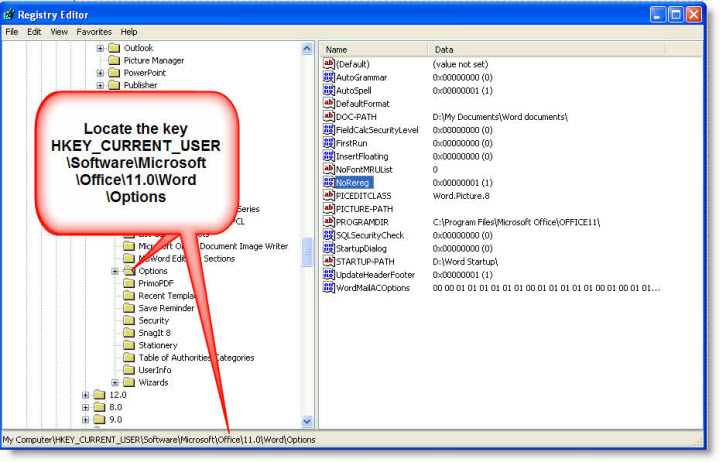Click the NoFontMRUList string value icon

point(328,169)
